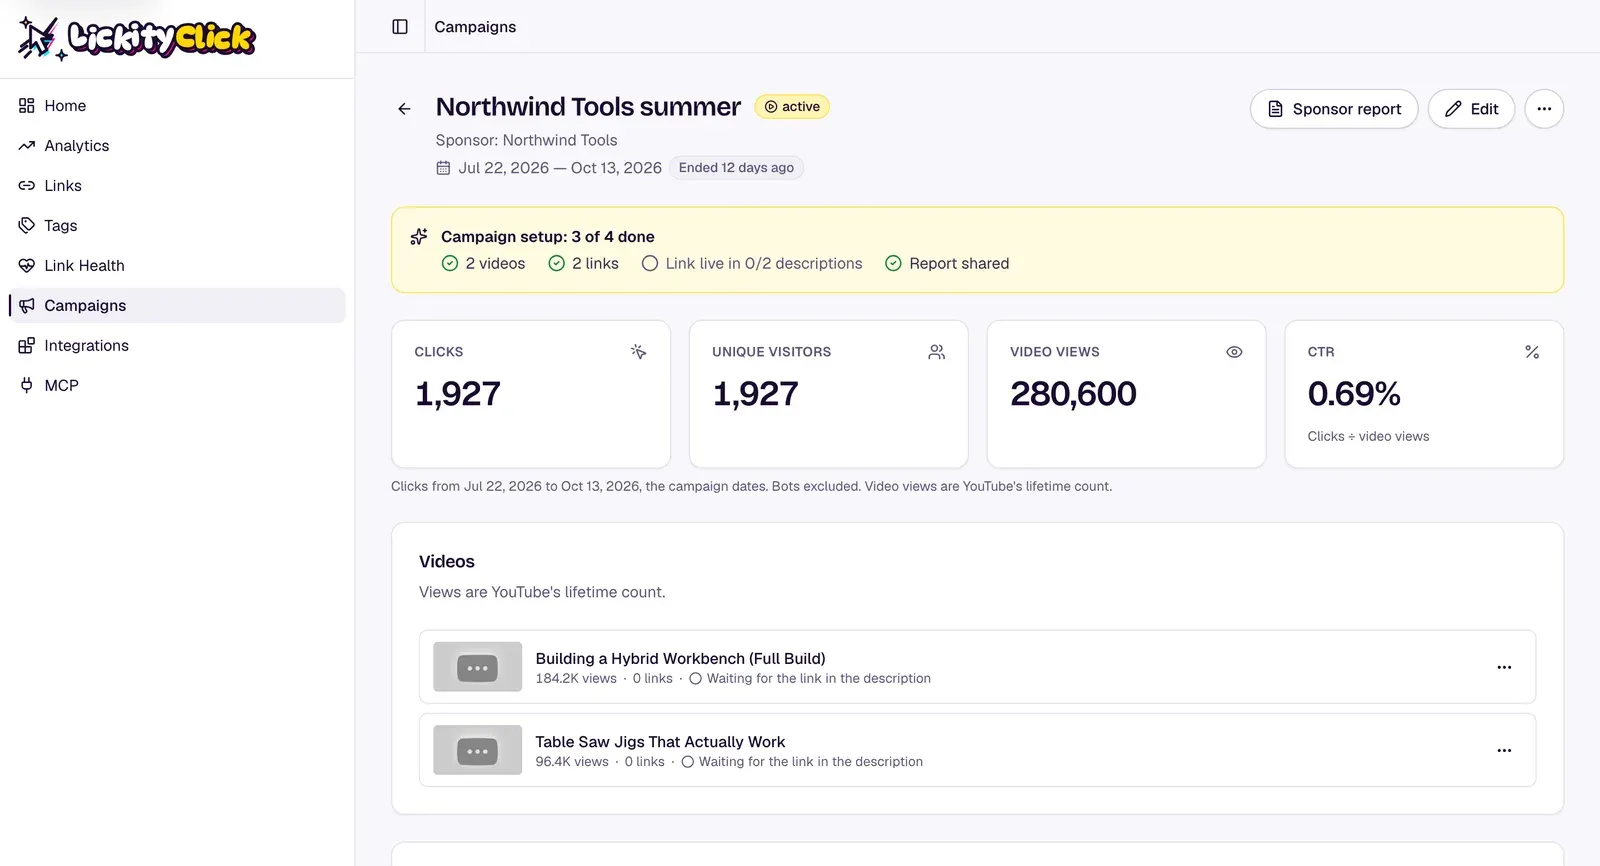Open campaign more options menu
This screenshot has width=1600, height=866.
[1544, 109]
